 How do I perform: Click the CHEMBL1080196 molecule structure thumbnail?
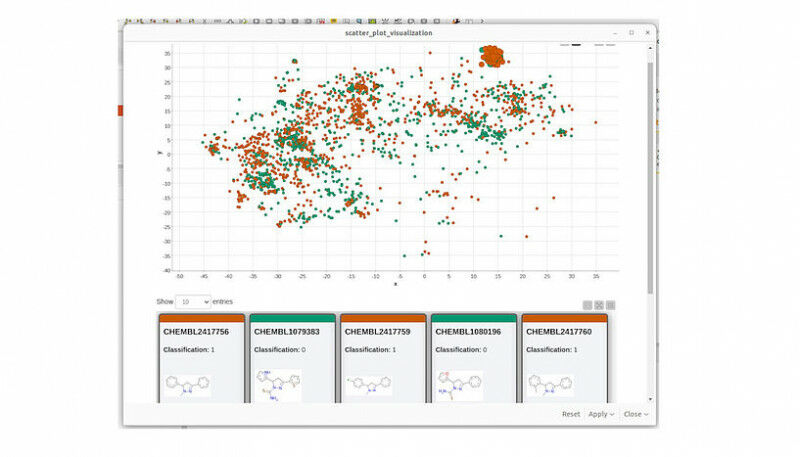tap(459, 384)
